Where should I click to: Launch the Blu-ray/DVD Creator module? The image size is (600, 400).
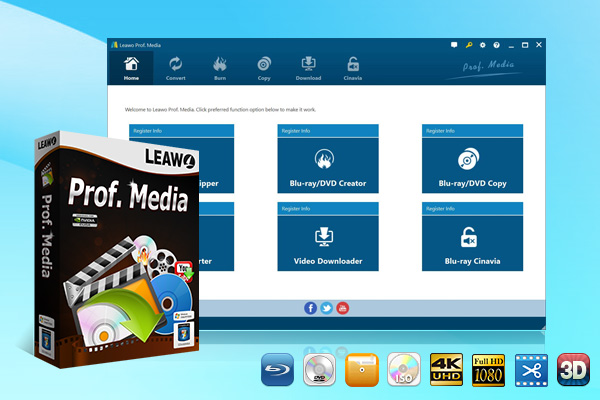tap(328, 165)
